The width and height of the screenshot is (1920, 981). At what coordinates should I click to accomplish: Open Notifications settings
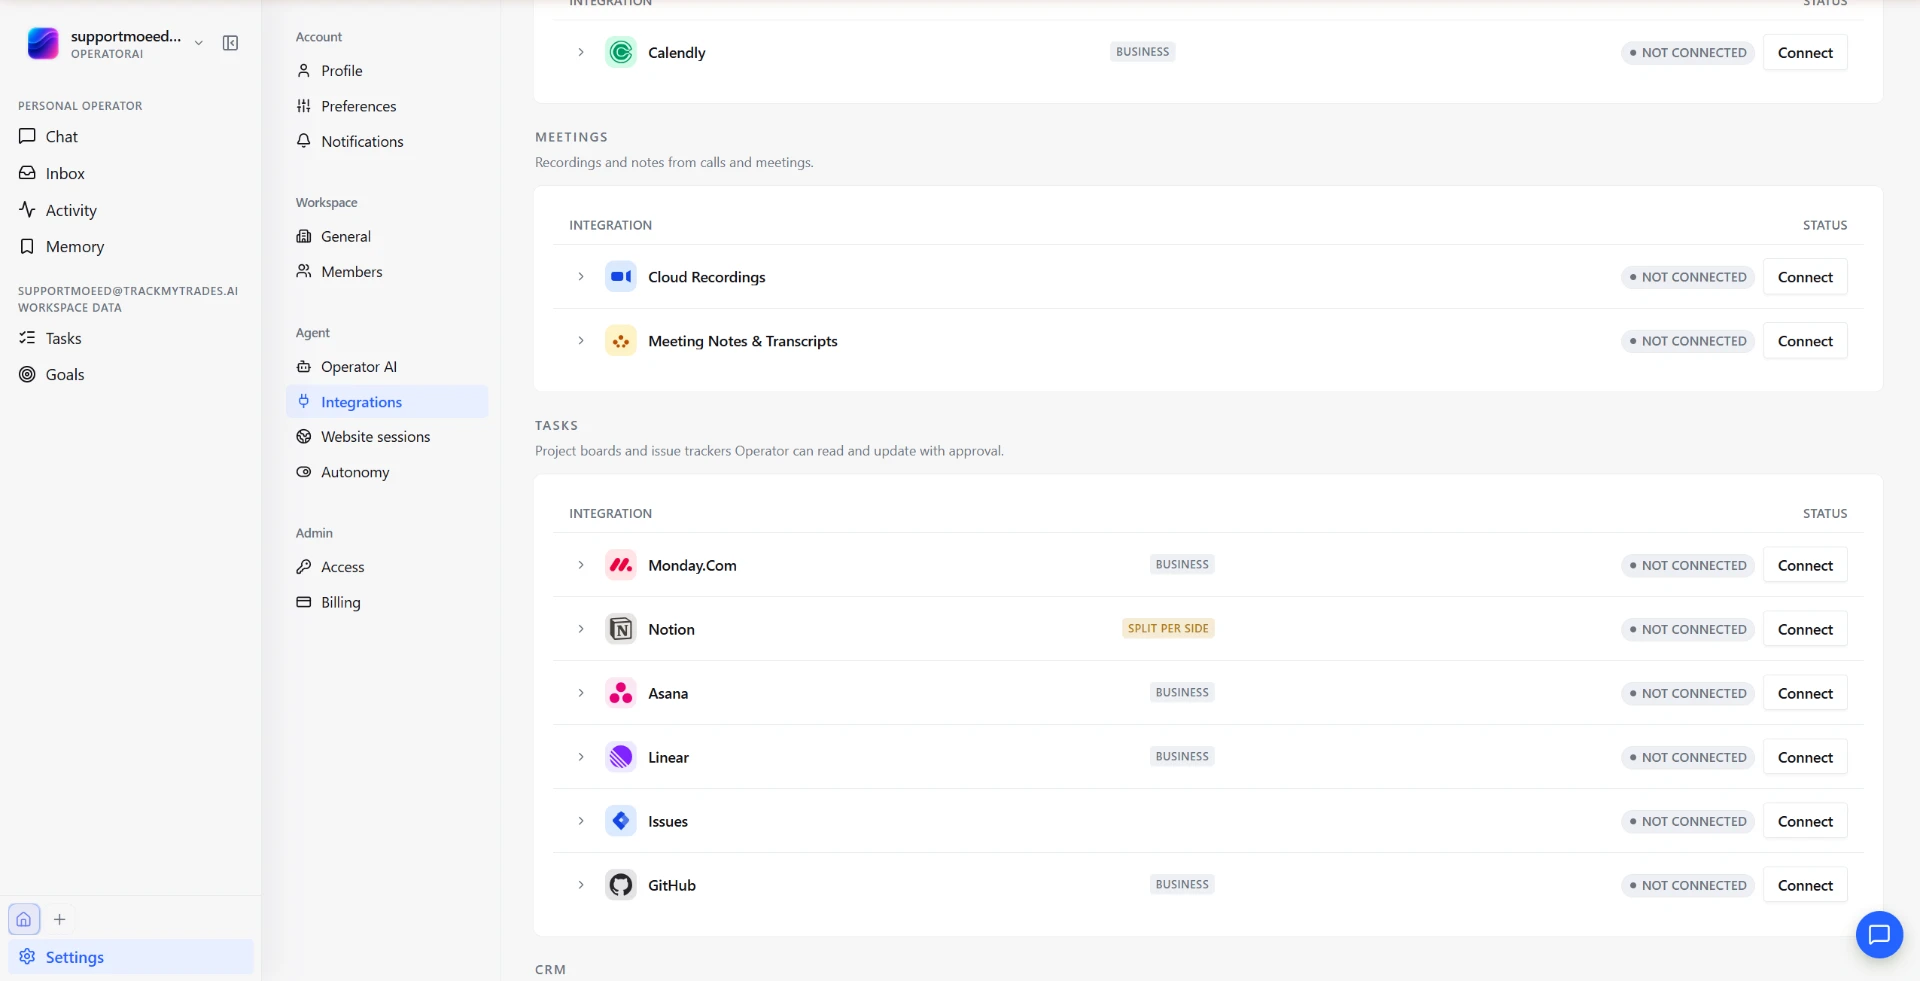tap(387, 141)
